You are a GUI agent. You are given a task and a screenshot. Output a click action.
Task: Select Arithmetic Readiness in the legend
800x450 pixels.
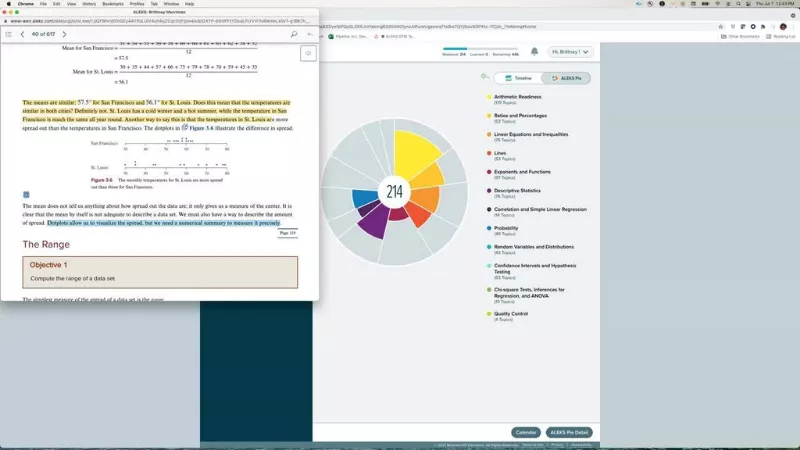point(517,97)
